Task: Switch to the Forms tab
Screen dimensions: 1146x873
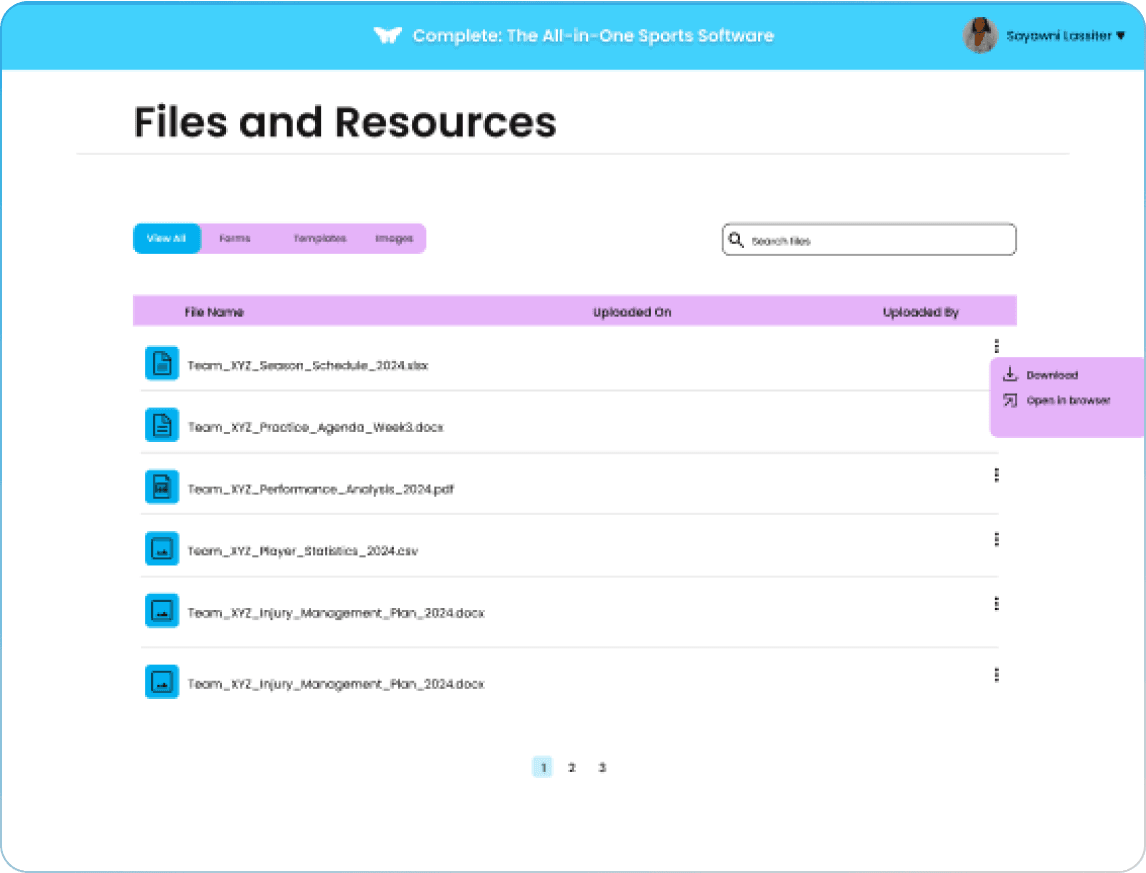Action: tap(235, 239)
